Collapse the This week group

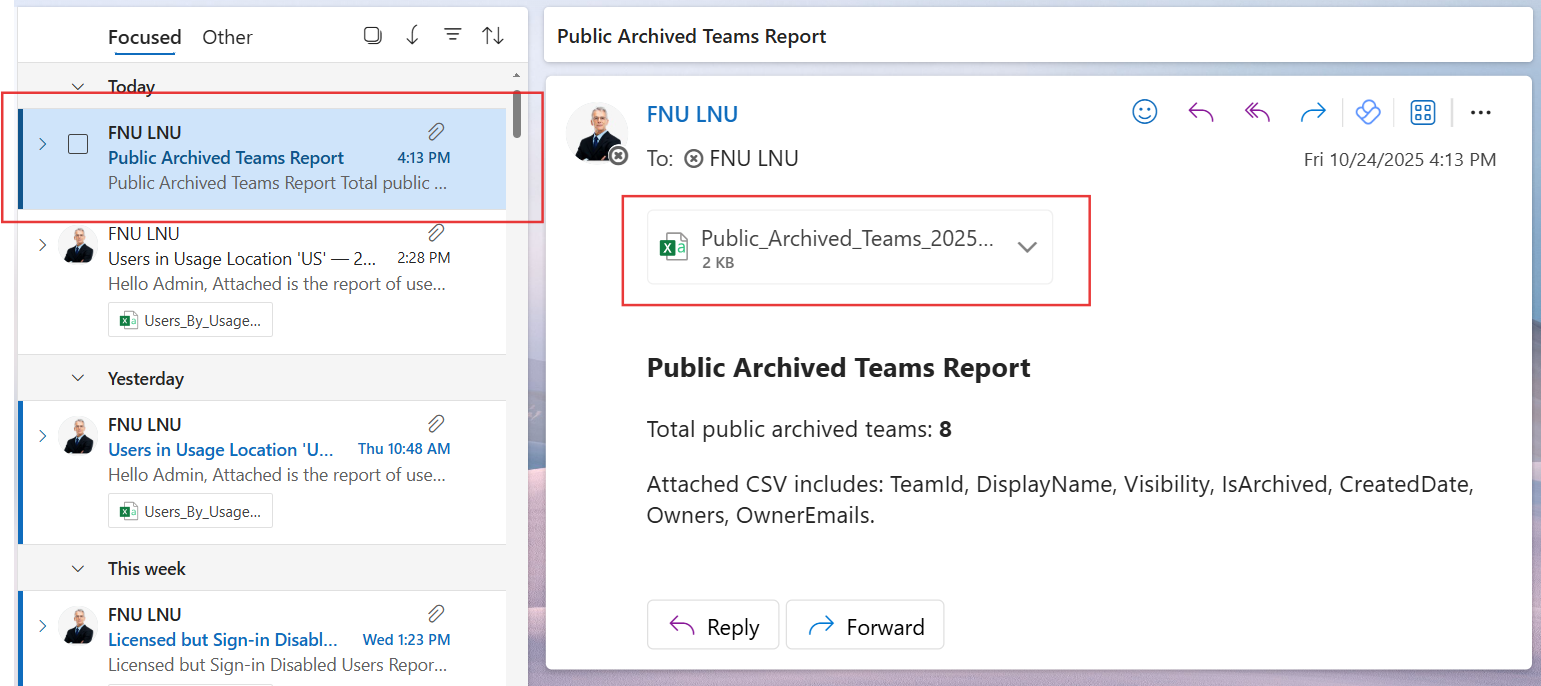[77, 569]
